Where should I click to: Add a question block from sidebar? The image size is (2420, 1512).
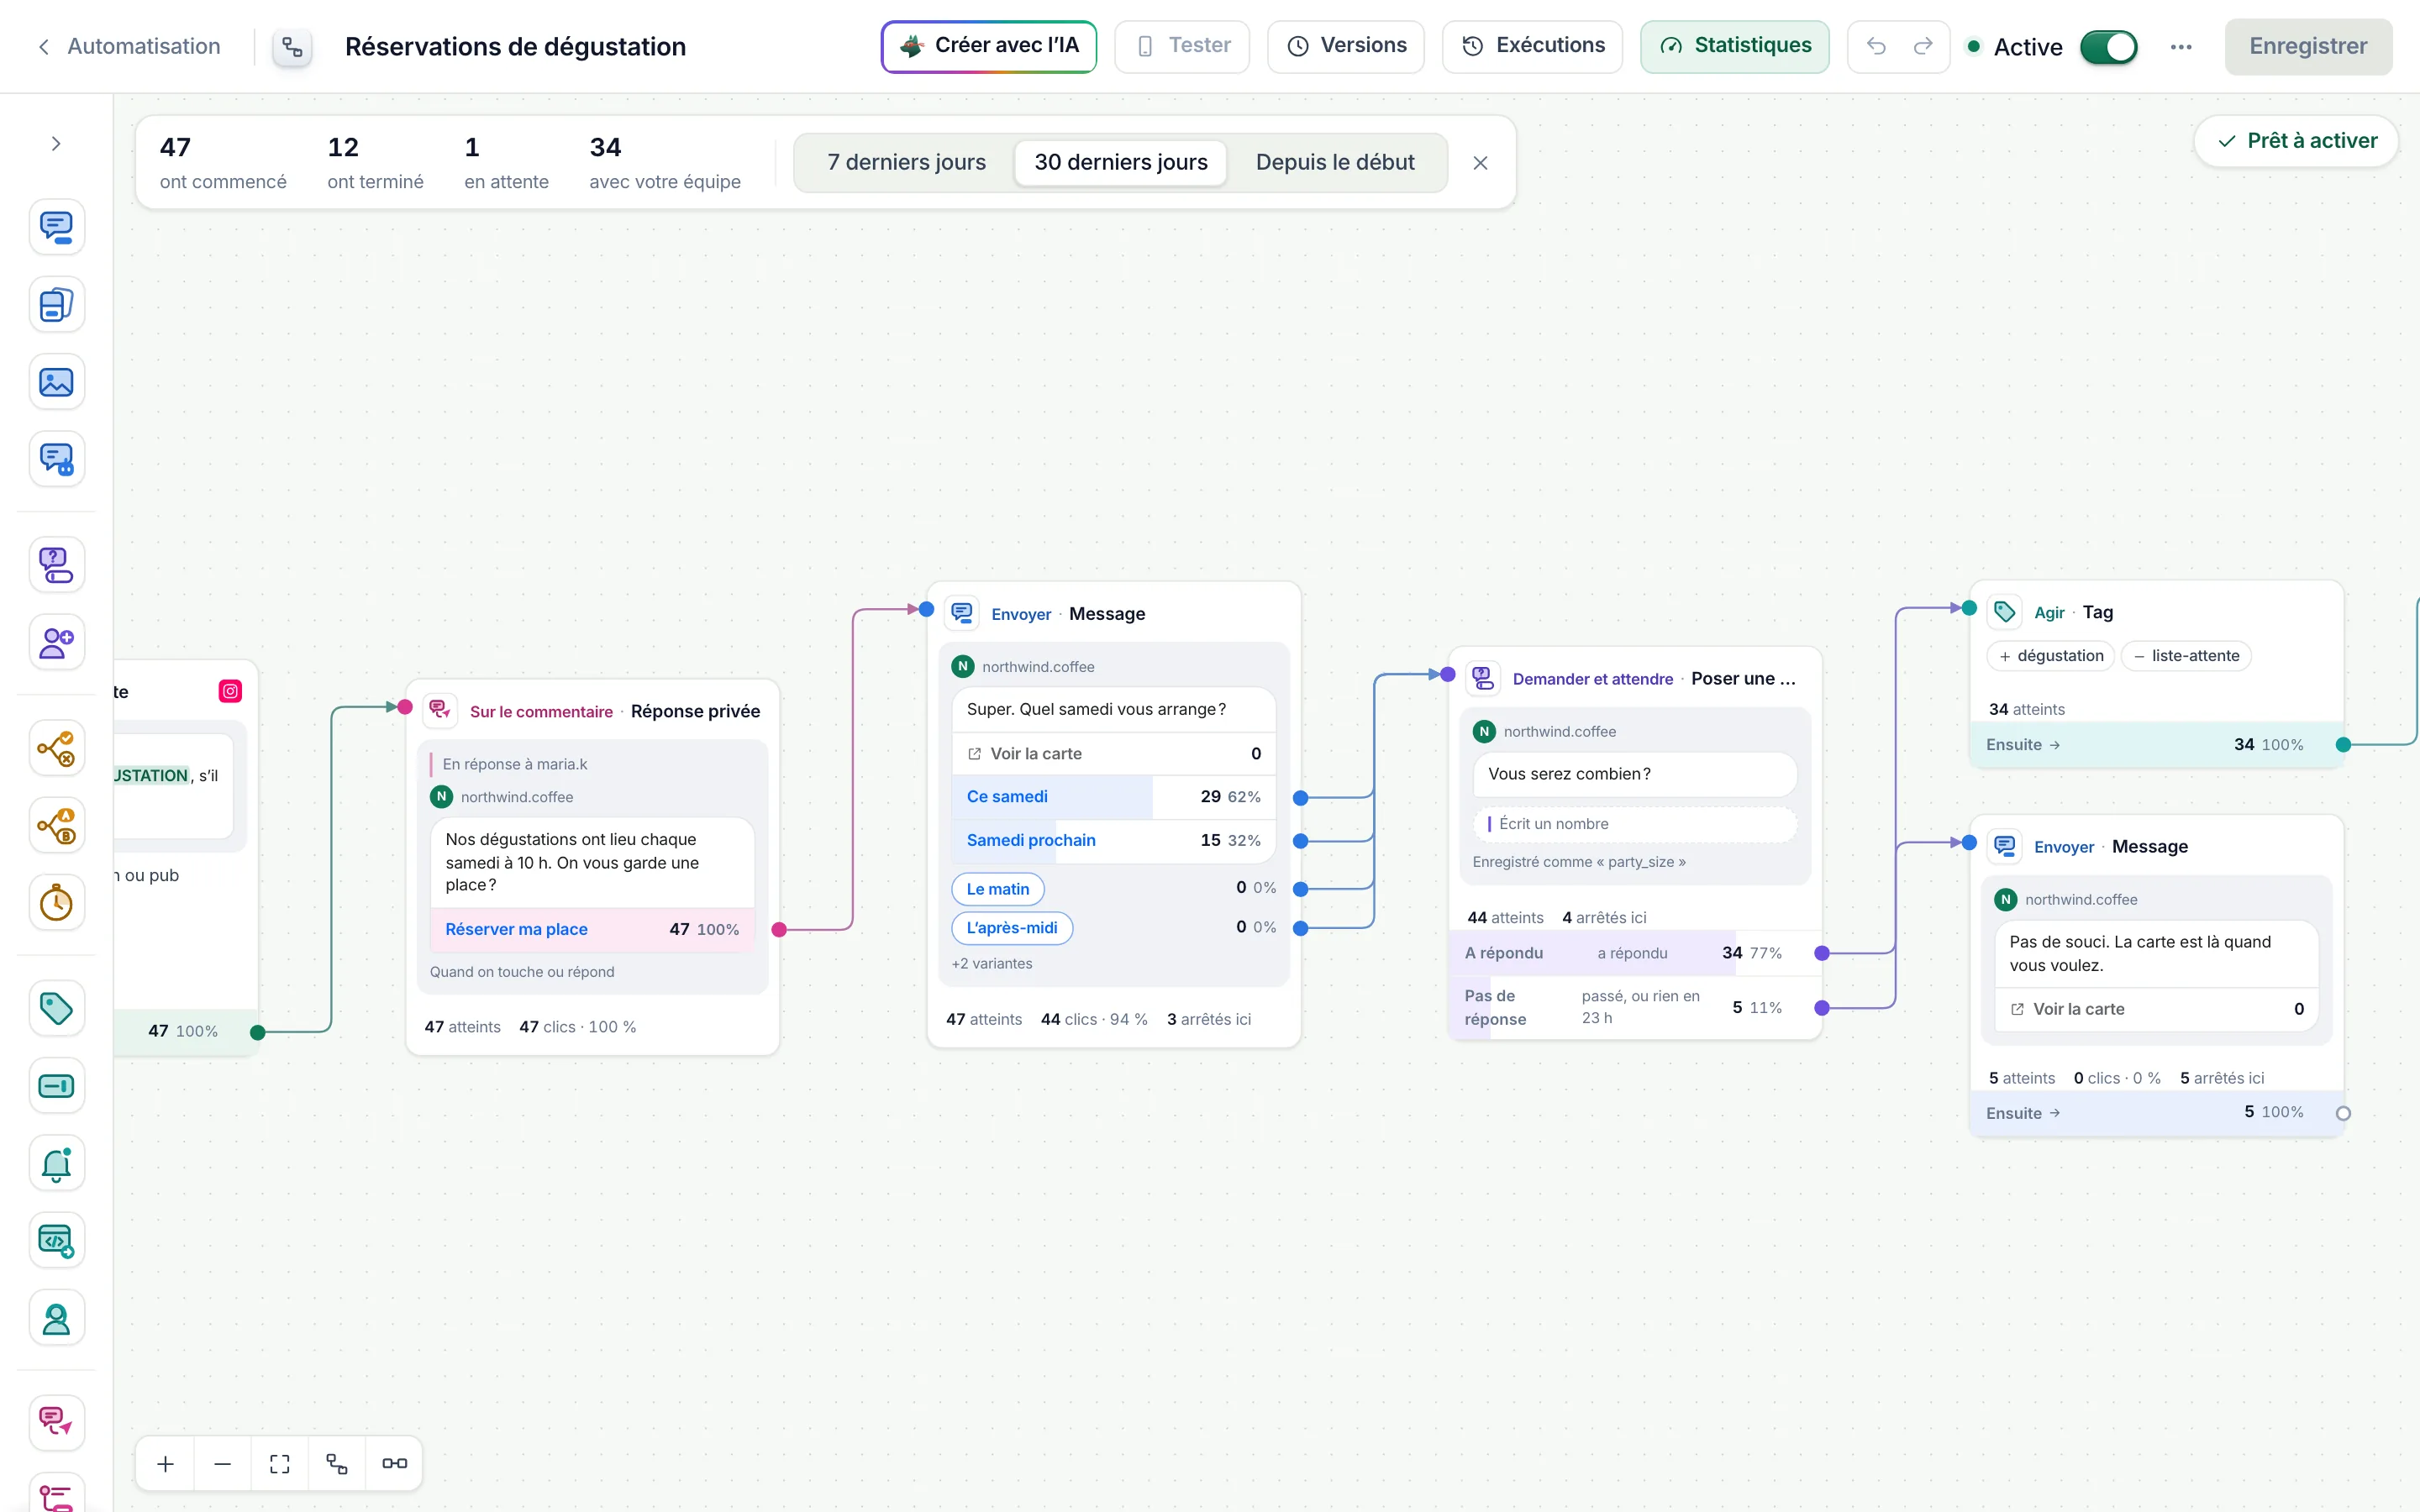pyautogui.click(x=56, y=565)
